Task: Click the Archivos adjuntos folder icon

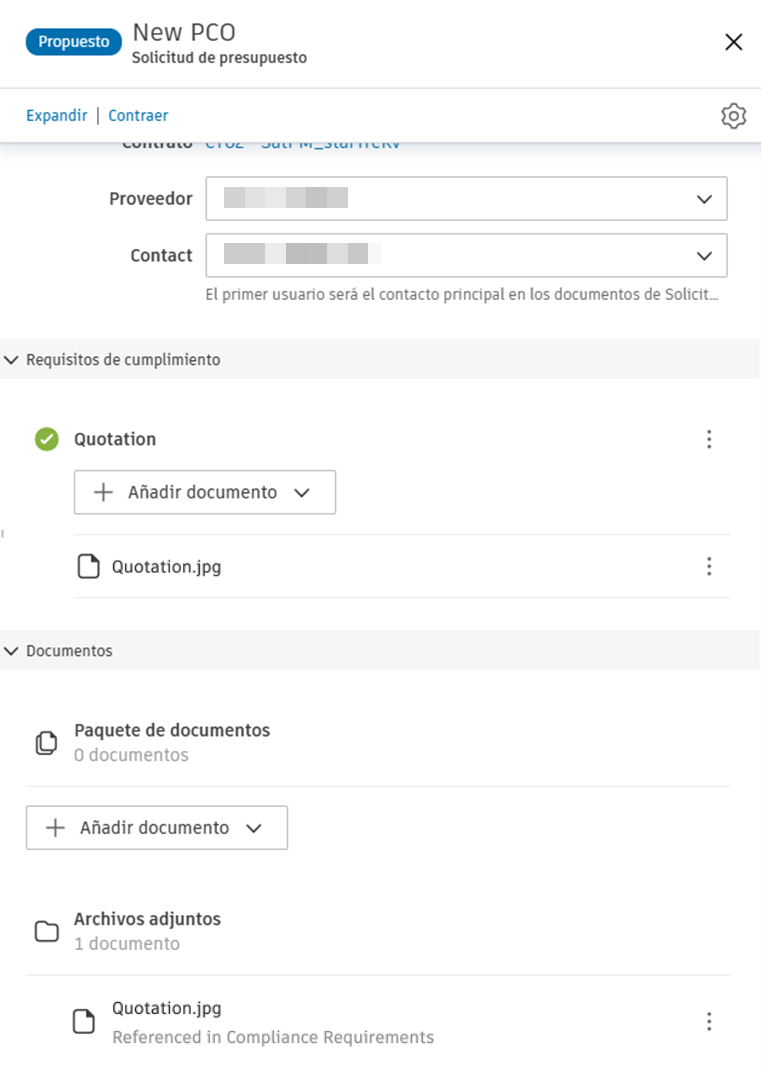Action: 45,931
